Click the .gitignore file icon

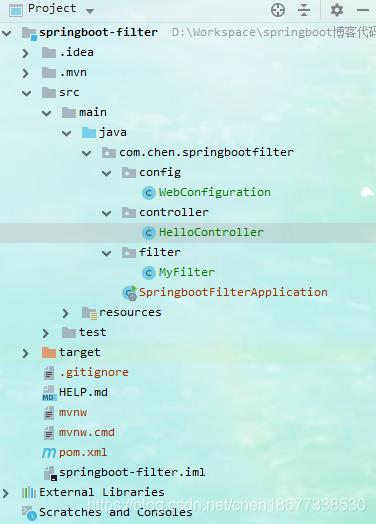(x=49, y=373)
